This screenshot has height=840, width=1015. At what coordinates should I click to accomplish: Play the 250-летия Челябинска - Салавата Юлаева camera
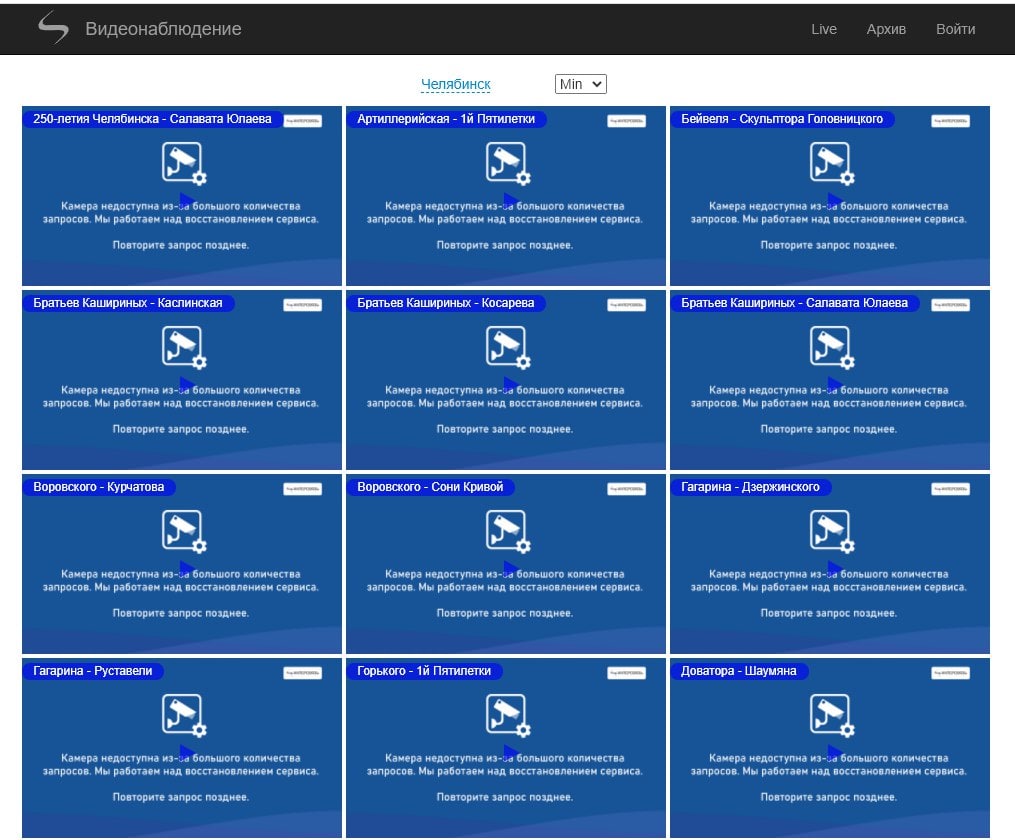coord(187,200)
